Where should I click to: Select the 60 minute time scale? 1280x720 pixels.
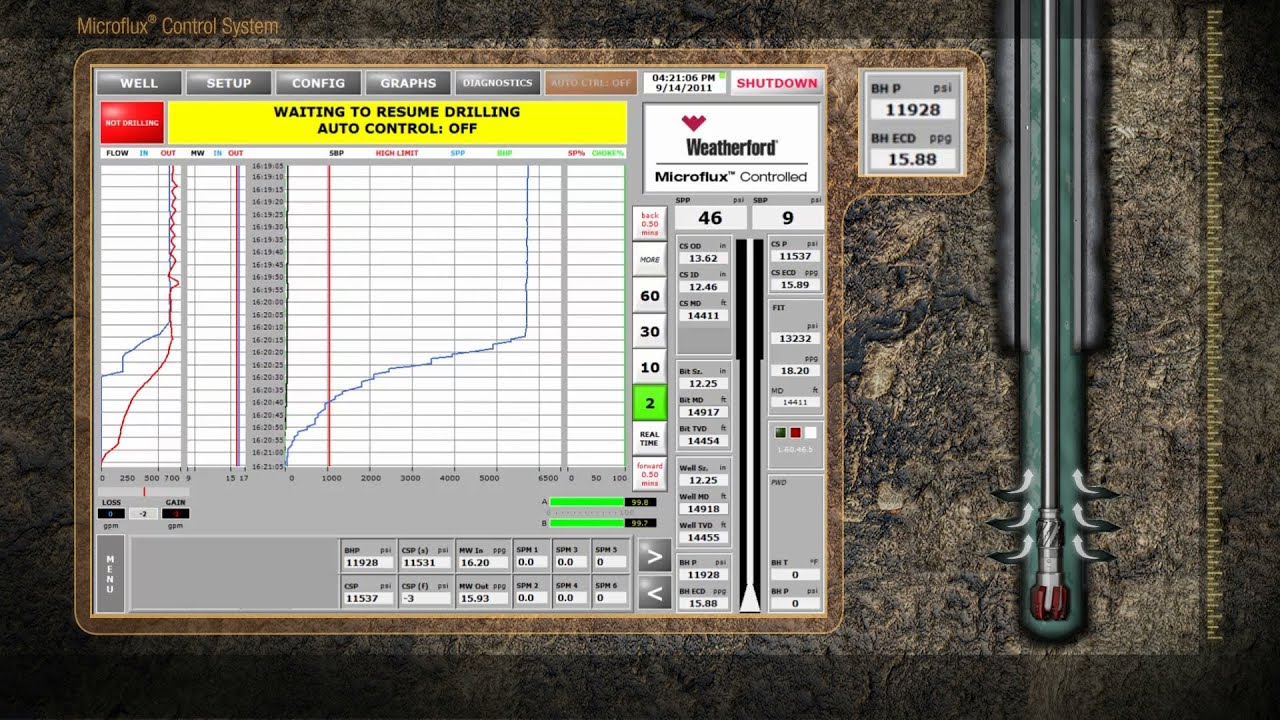pos(650,296)
